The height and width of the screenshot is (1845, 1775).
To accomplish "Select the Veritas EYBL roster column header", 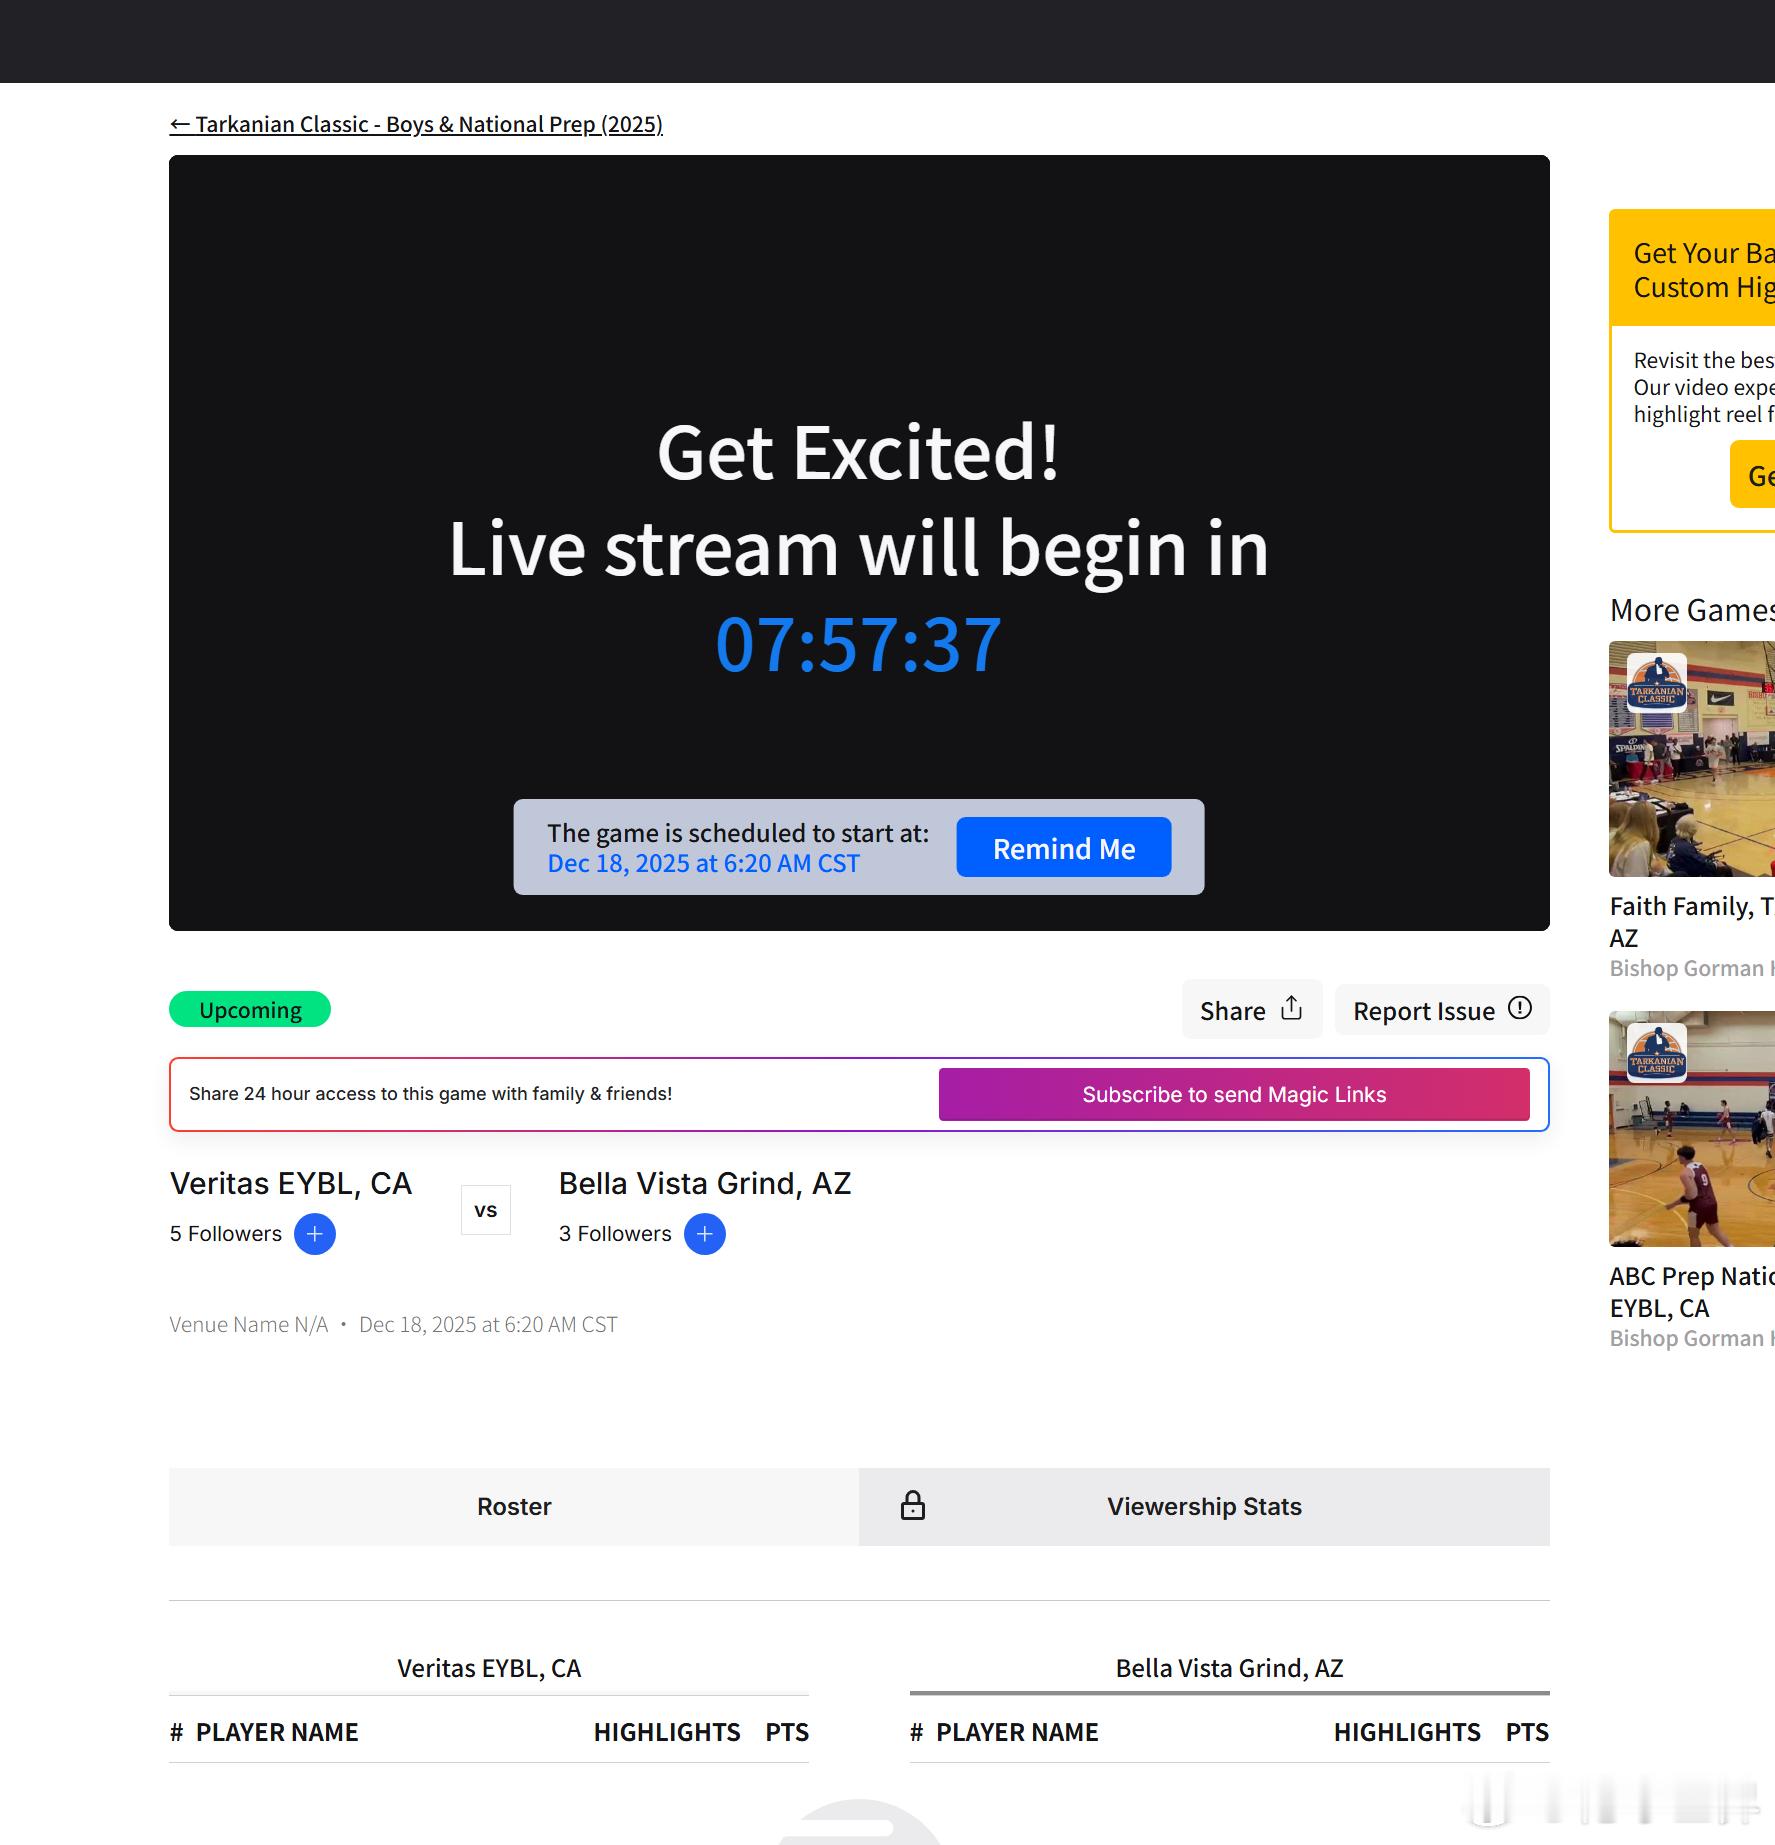I will pyautogui.click(x=489, y=1668).
